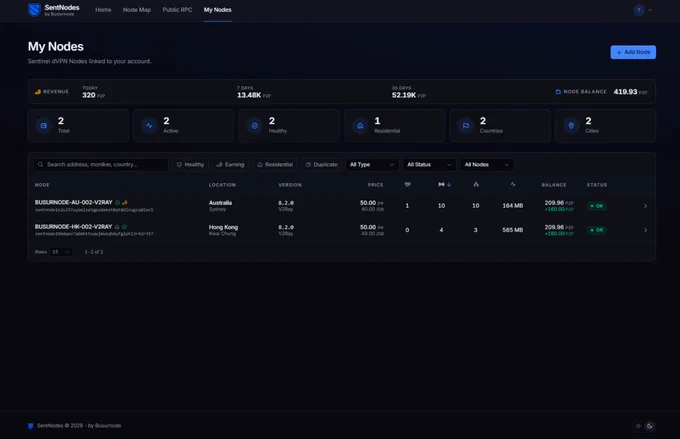Click the network hierarchy column icon
The image size is (680, 439).
(x=476, y=184)
